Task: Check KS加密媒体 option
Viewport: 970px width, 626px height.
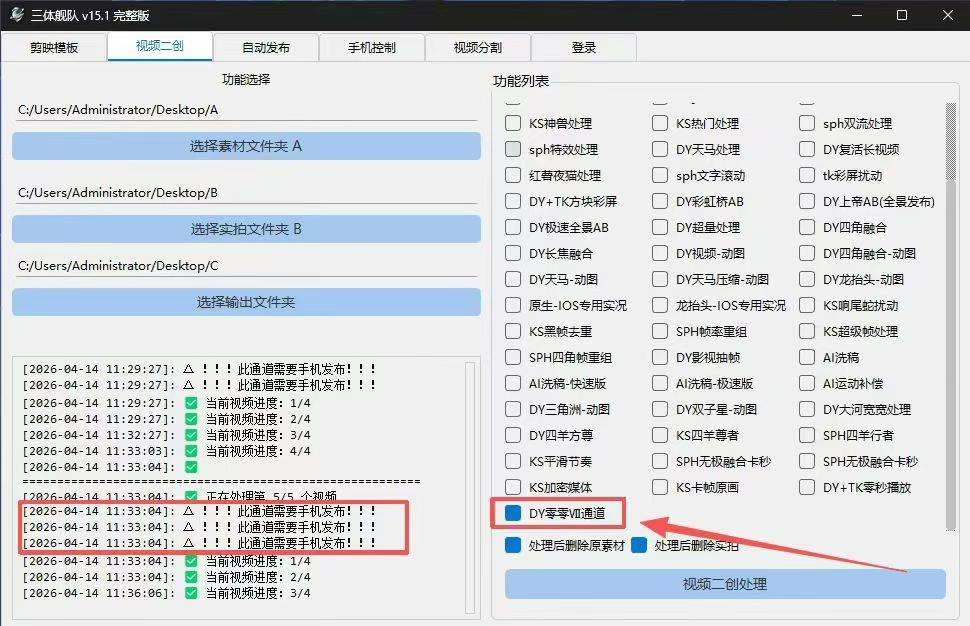Action: pos(513,487)
